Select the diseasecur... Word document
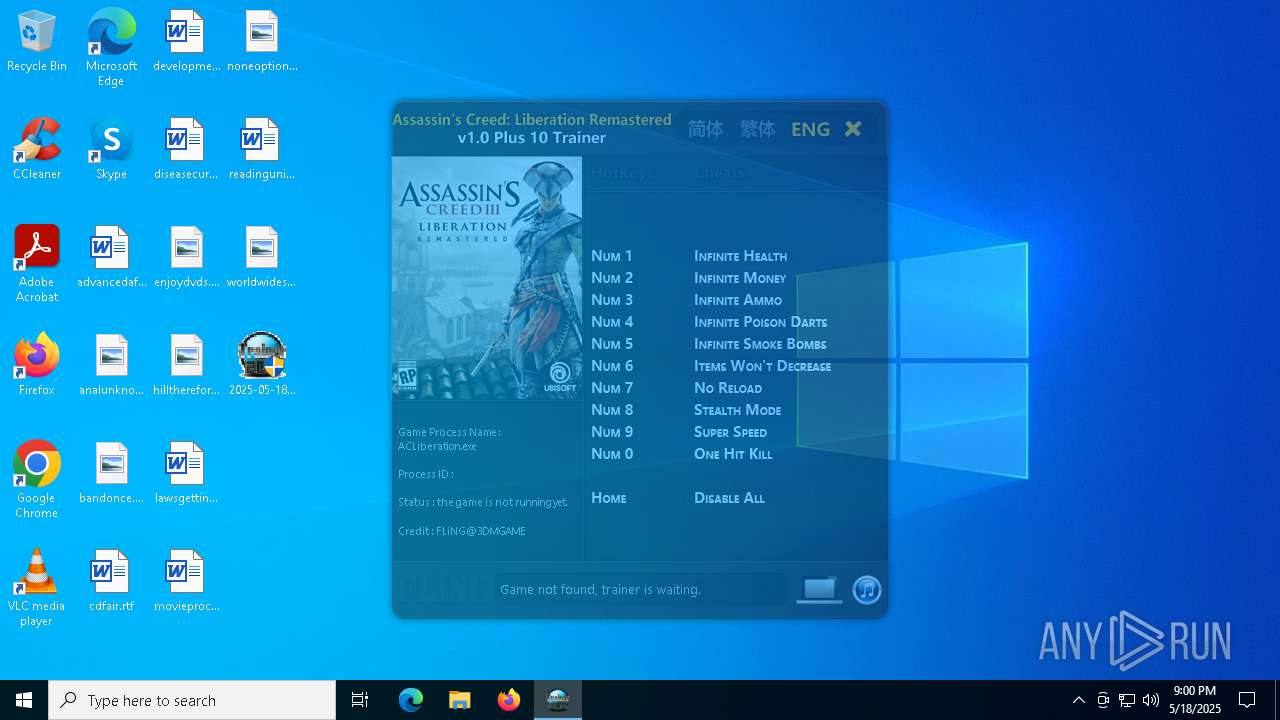 (x=186, y=150)
